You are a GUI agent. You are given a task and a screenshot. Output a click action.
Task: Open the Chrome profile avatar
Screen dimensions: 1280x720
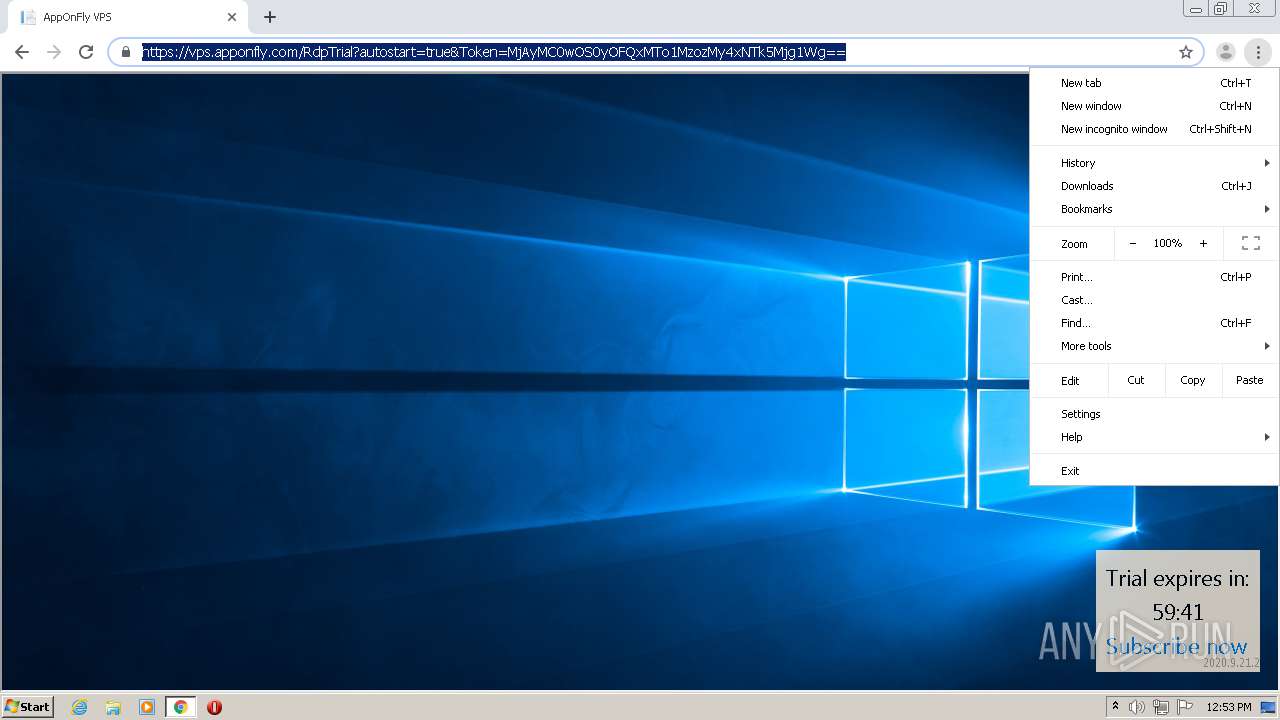pyautogui.click(x=1225, y=52)
